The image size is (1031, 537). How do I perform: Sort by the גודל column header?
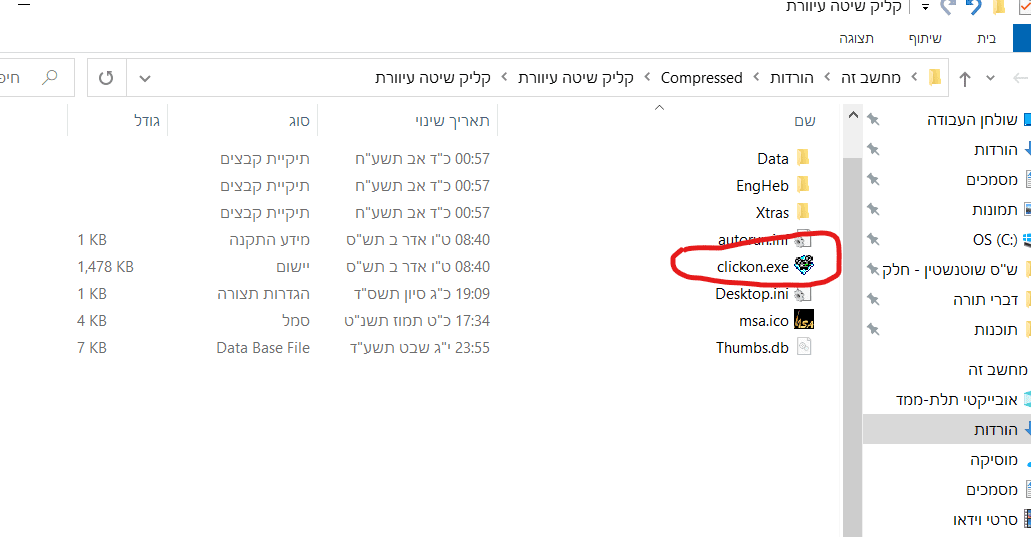[x=147, y=121]
